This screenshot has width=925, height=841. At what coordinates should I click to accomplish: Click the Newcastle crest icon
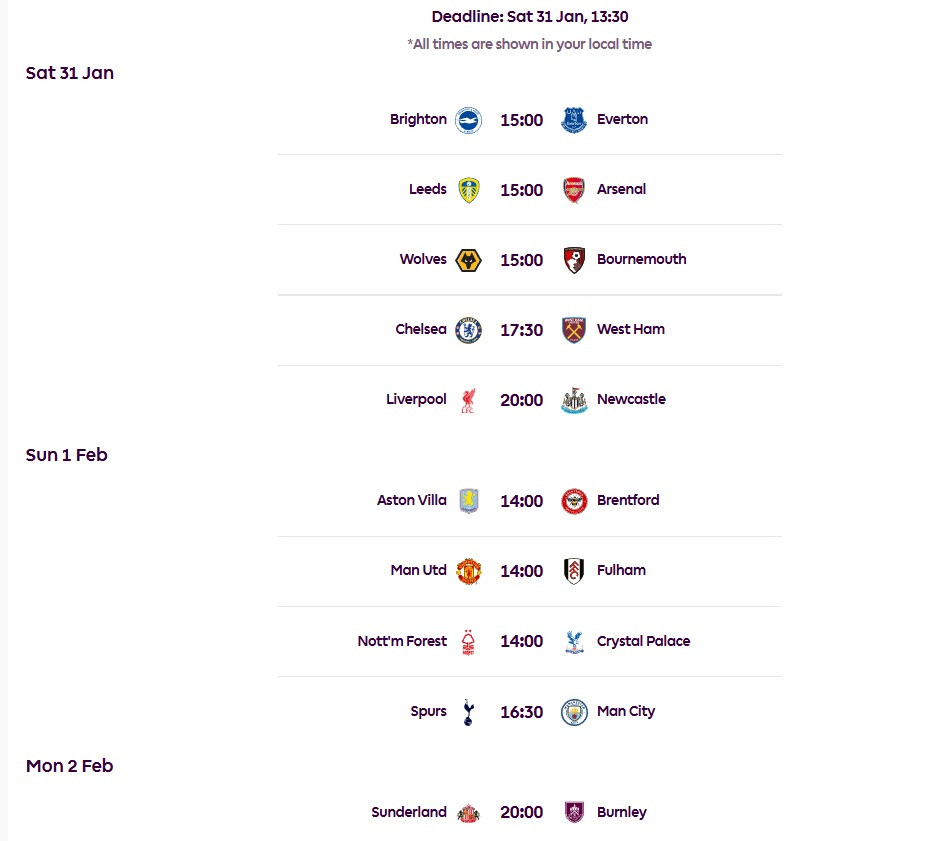573,400
